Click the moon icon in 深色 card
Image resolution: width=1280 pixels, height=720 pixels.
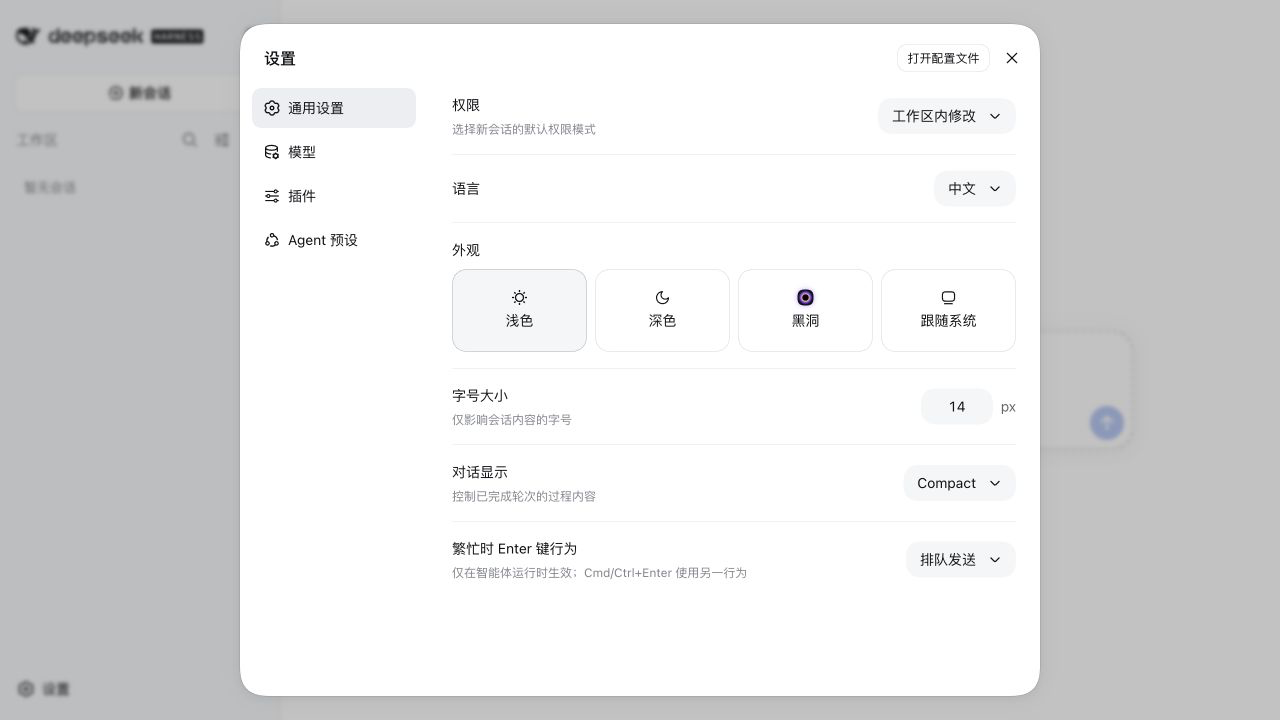click(662, 297)
